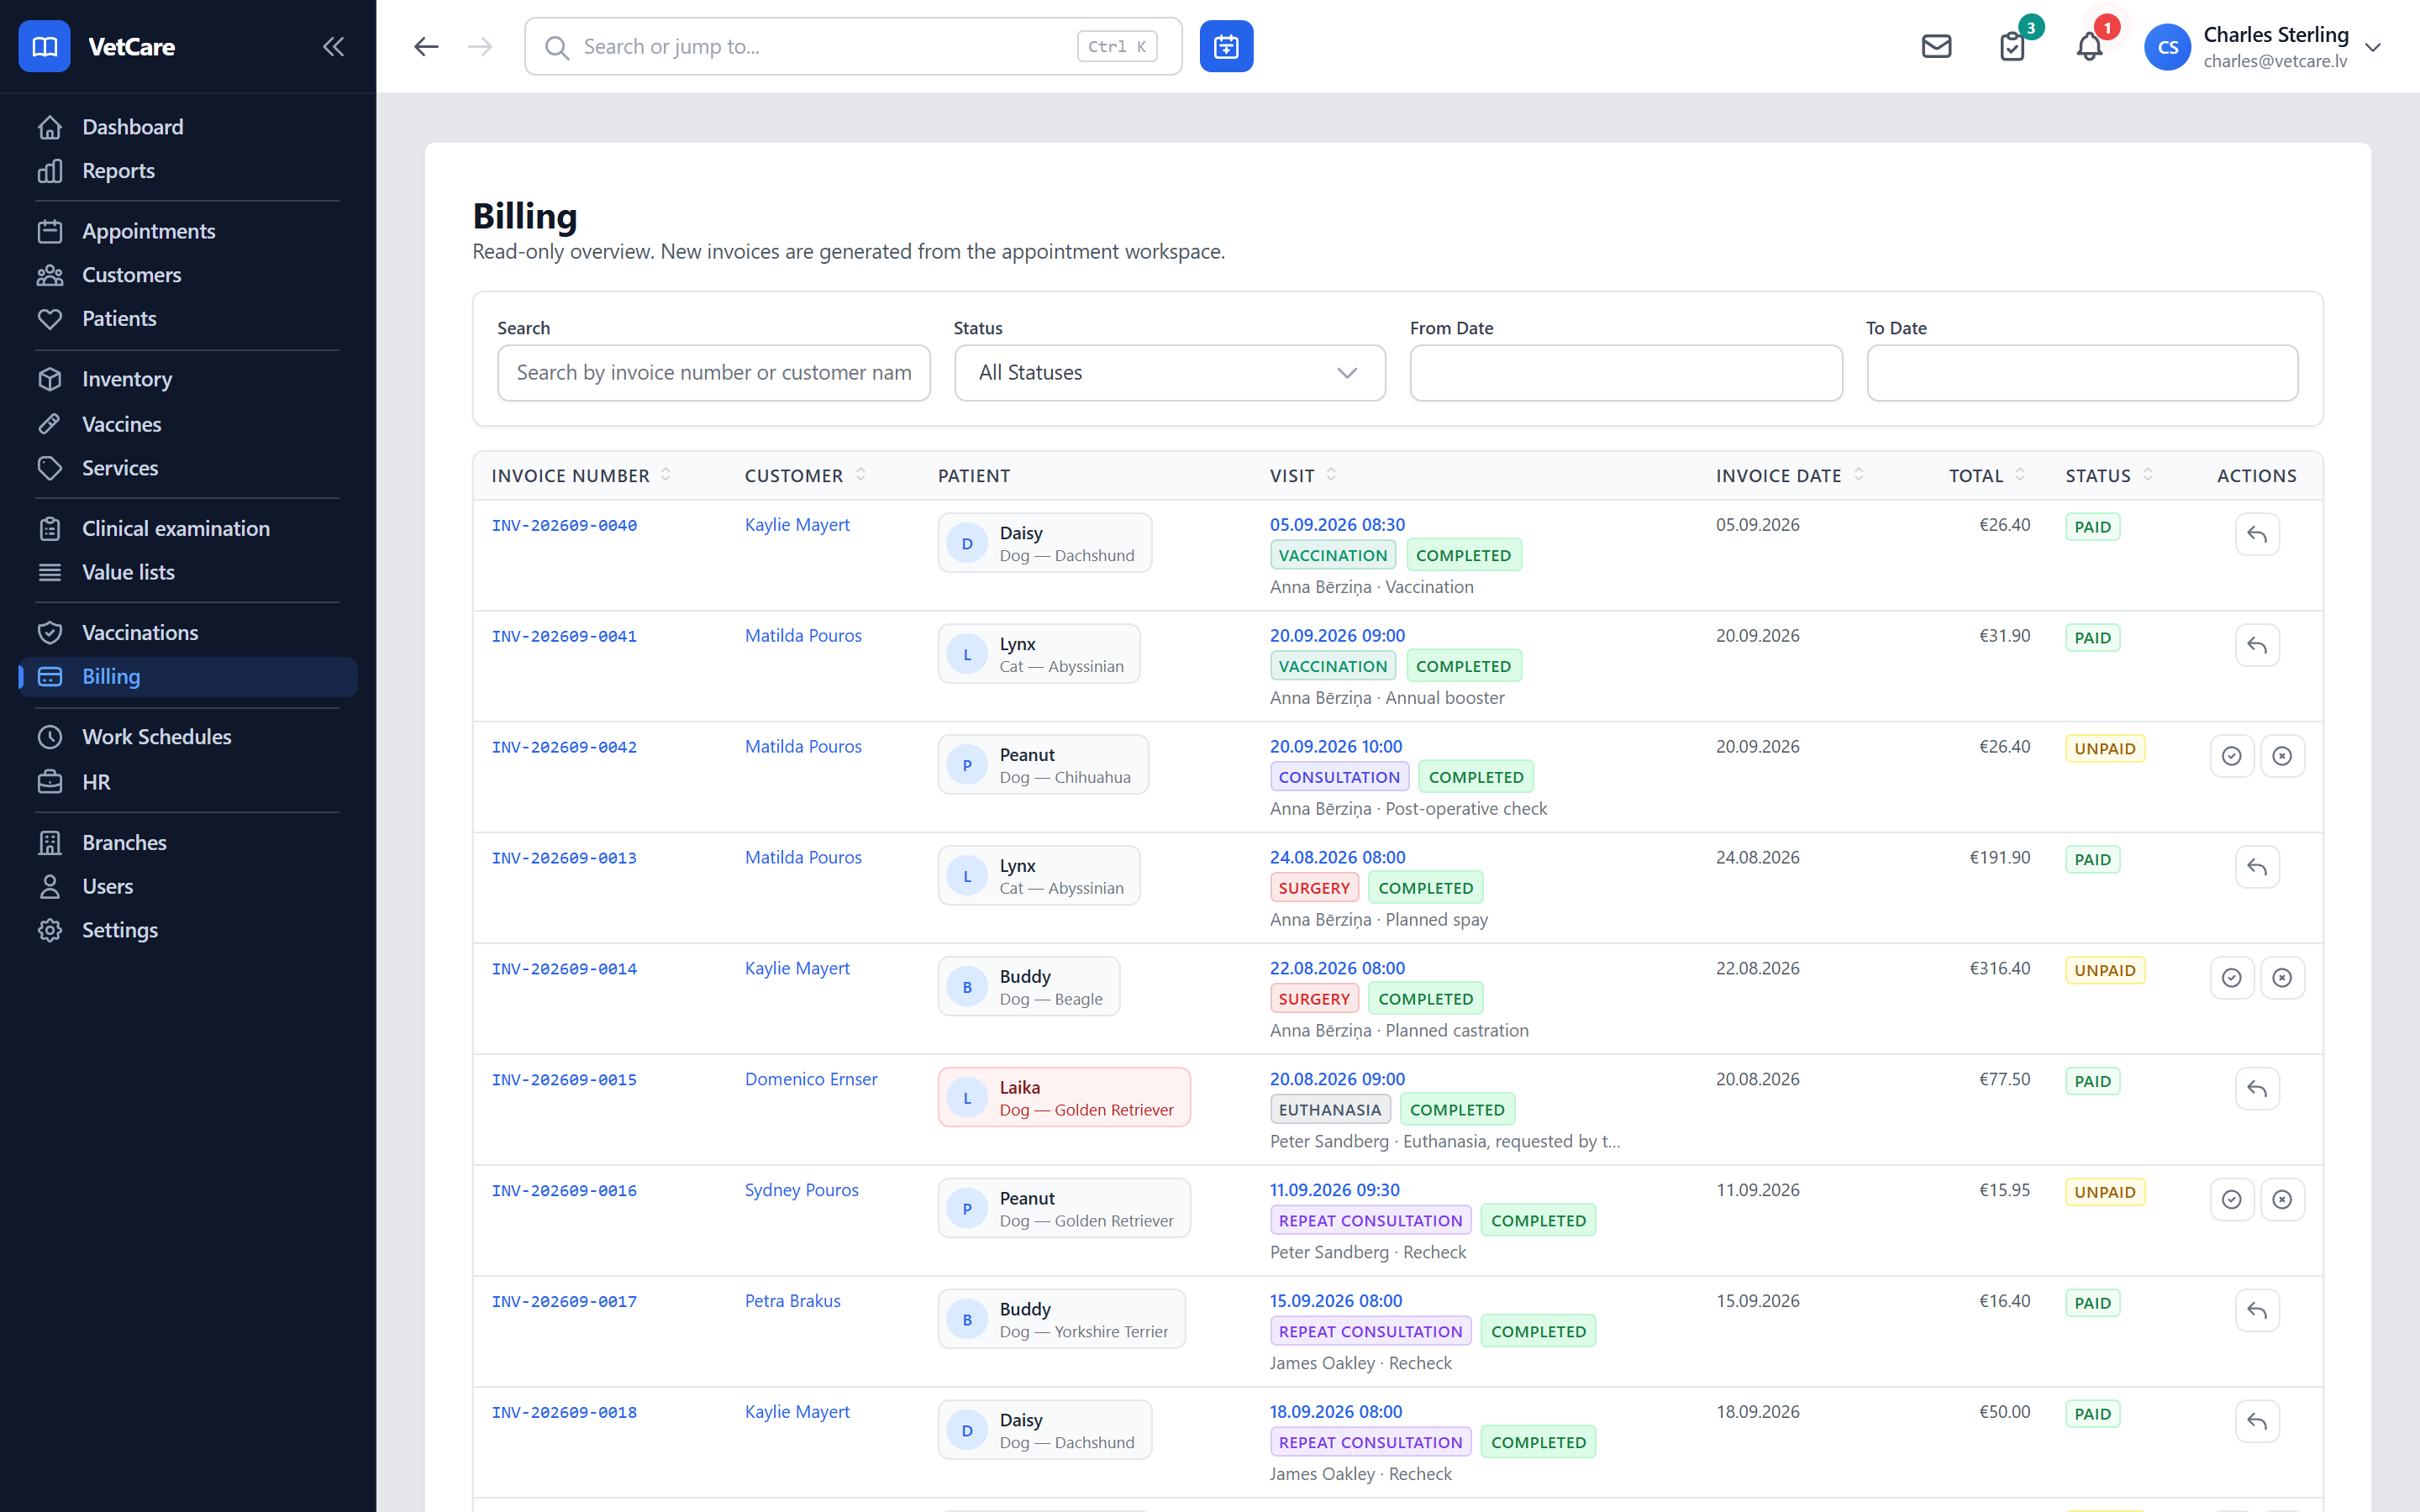Mark invoice INV-202609-0042 as paid checkmark

point(2231,756)
